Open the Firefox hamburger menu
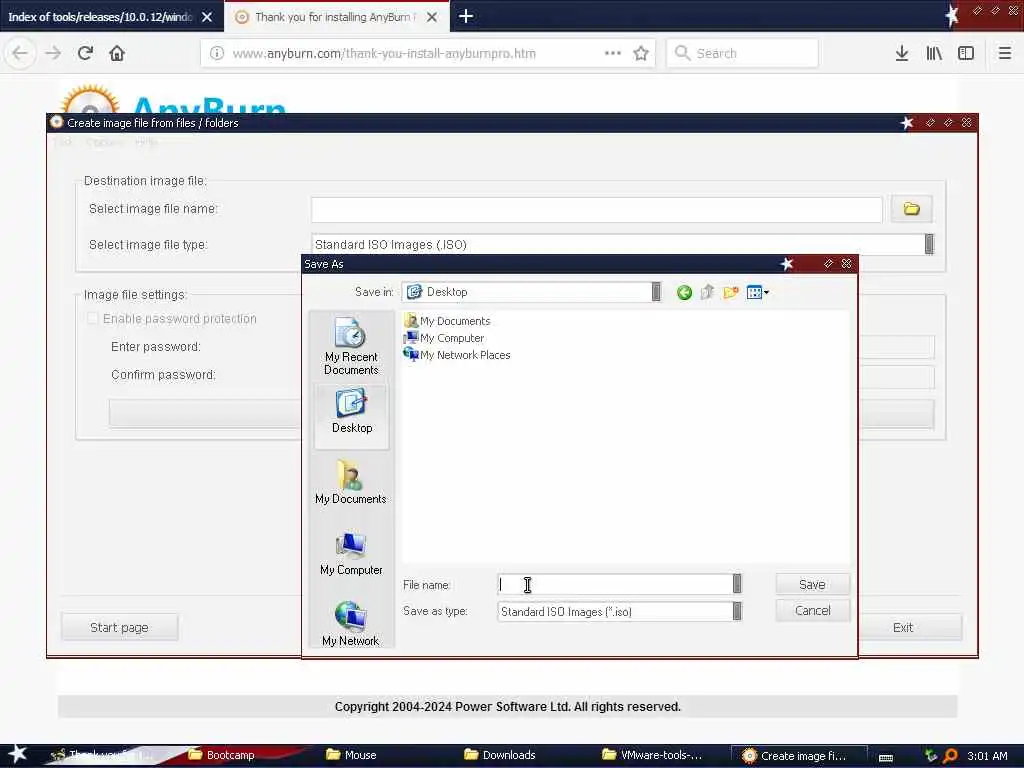 pyautogui.click(x=1005, y=53)
